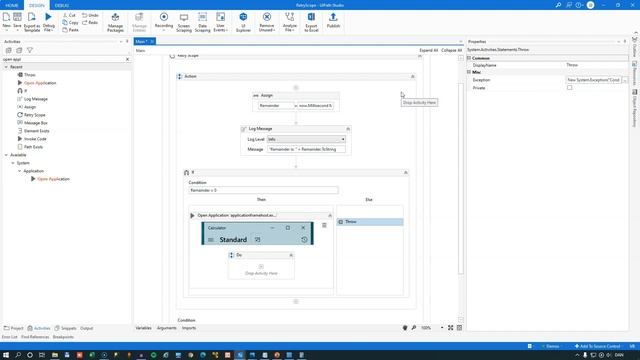The image size is (640, 360).
Task: Launch Data Scraping wizard
Action: [x=202, y=22]
